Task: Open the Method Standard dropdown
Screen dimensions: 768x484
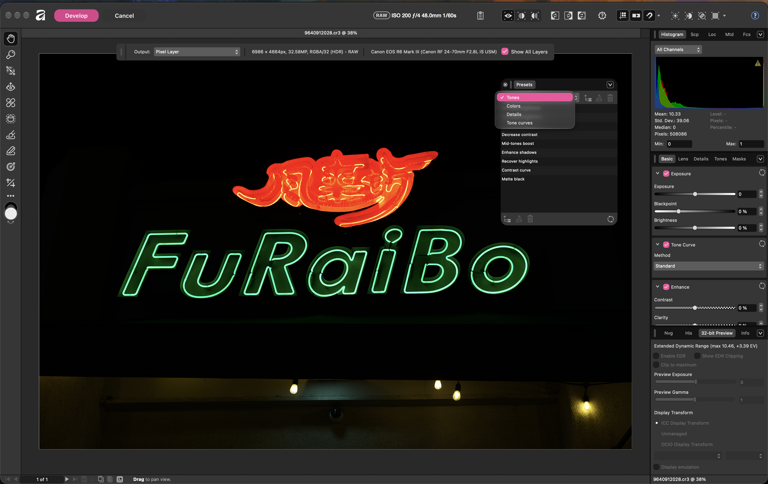Action: coord(708,266)
